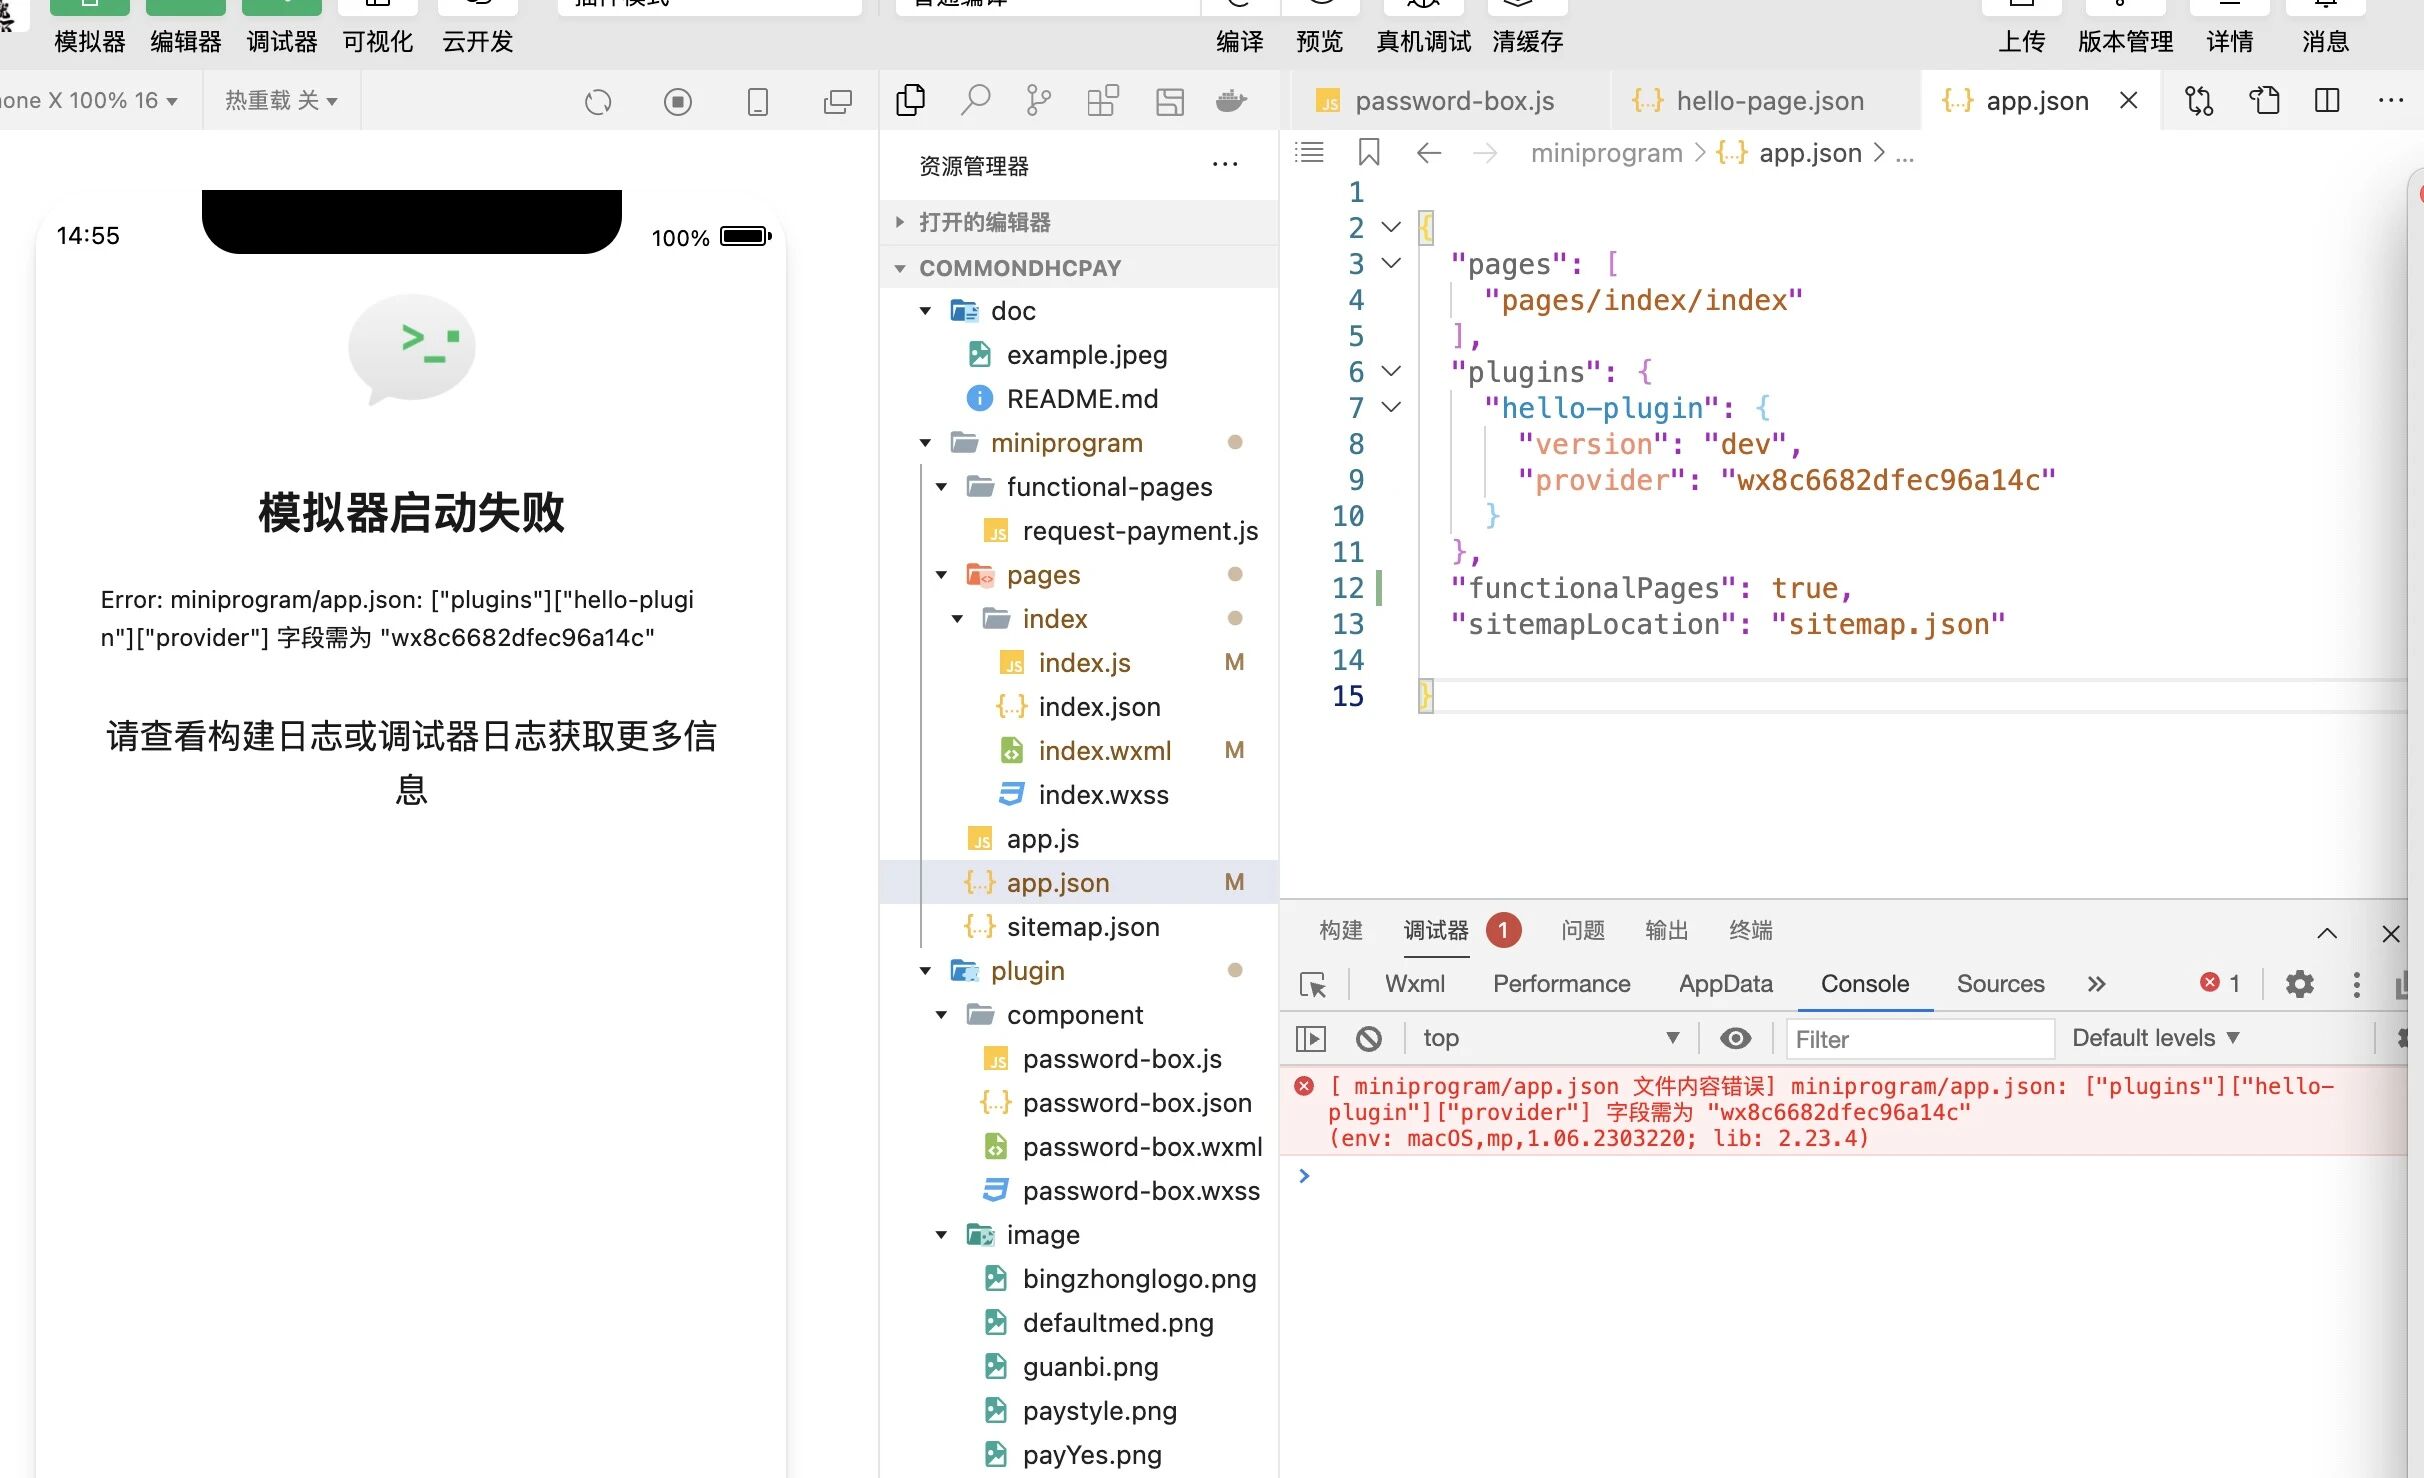2424x1478 pixels.
Task: Toggle the 热重载 hot reload setting
Action: 281,101
